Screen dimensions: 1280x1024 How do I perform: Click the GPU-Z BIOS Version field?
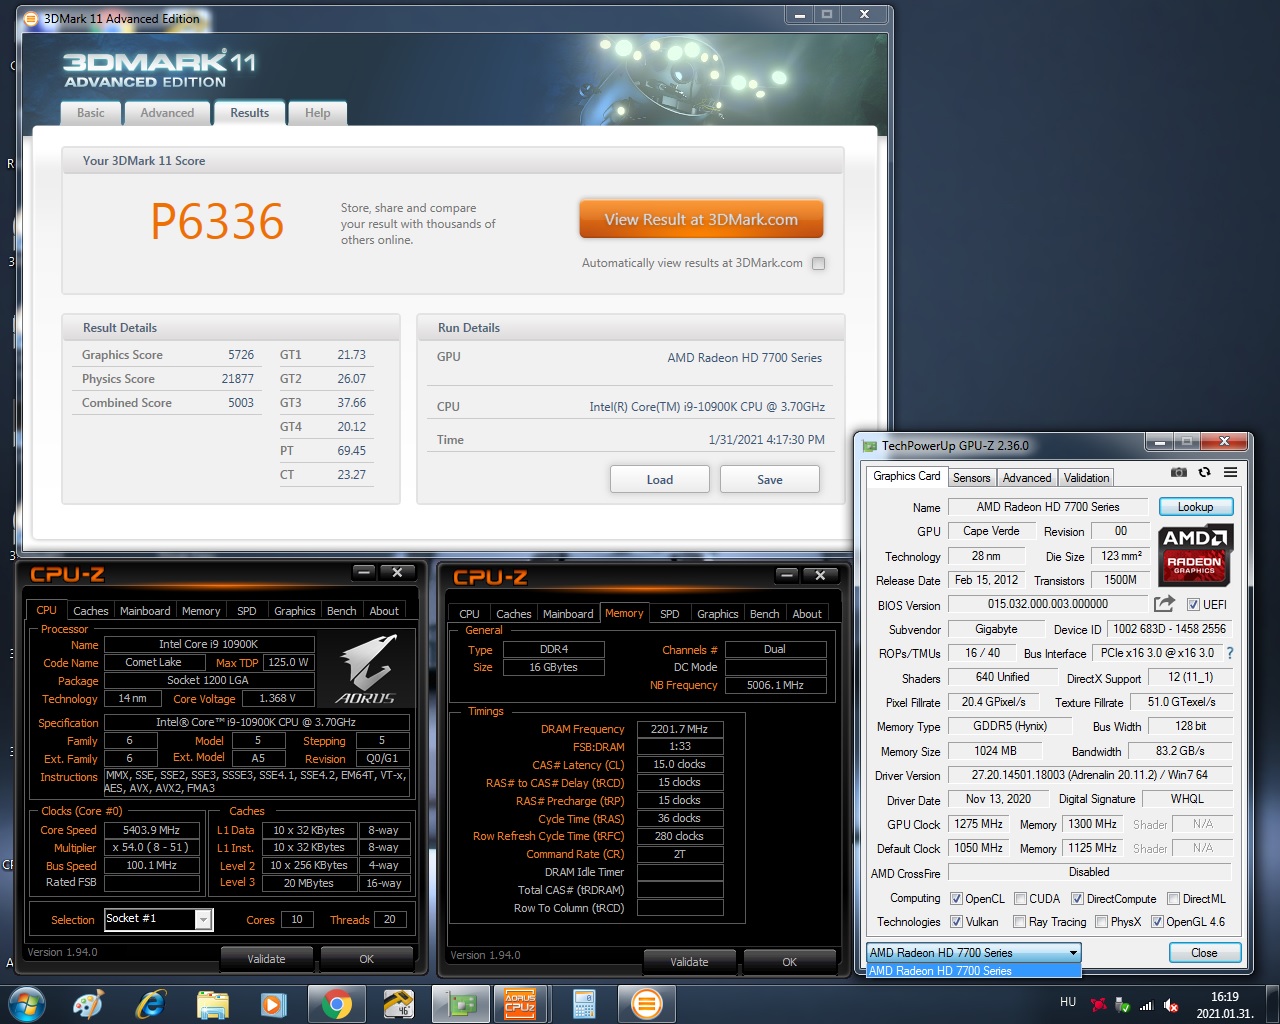point(1048,604)
